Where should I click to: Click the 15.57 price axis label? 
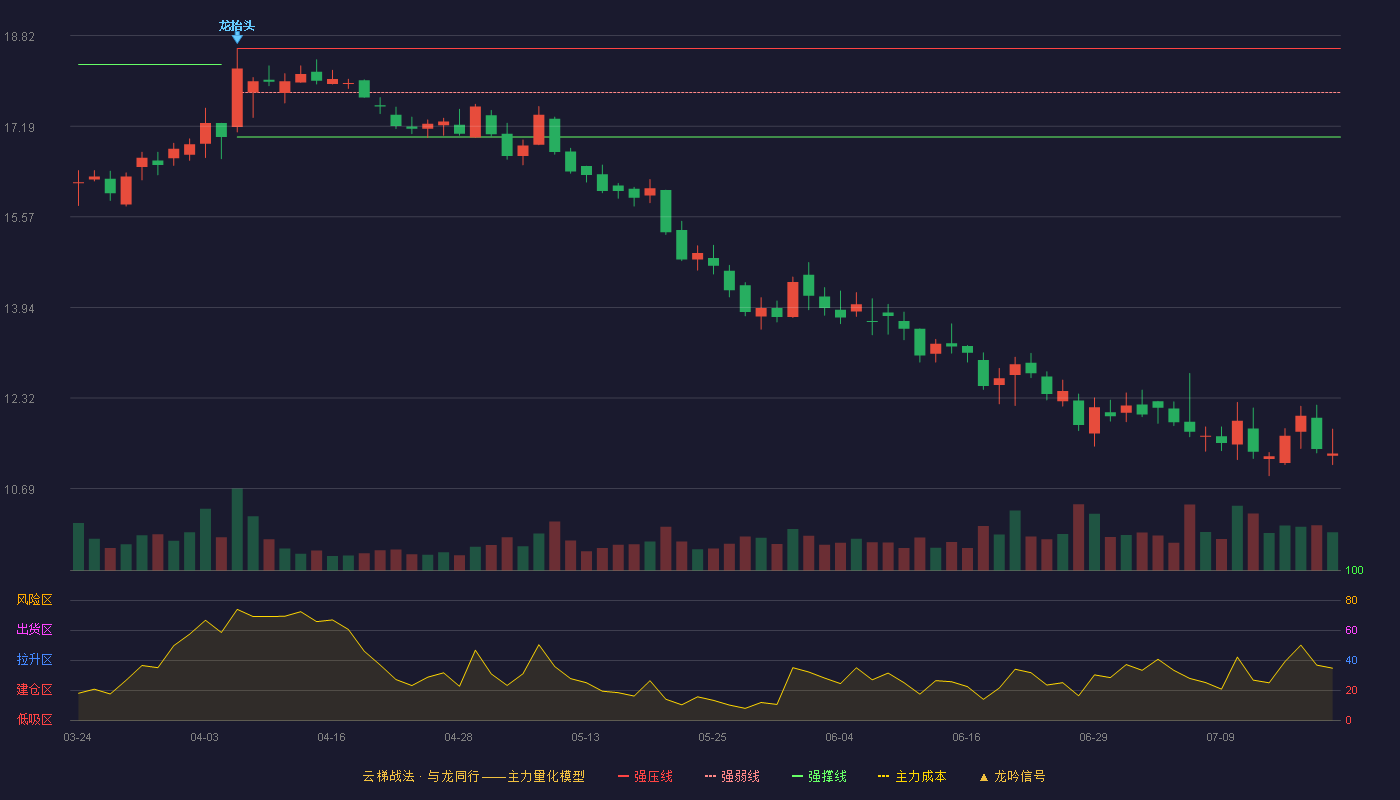tap(19, 217)
